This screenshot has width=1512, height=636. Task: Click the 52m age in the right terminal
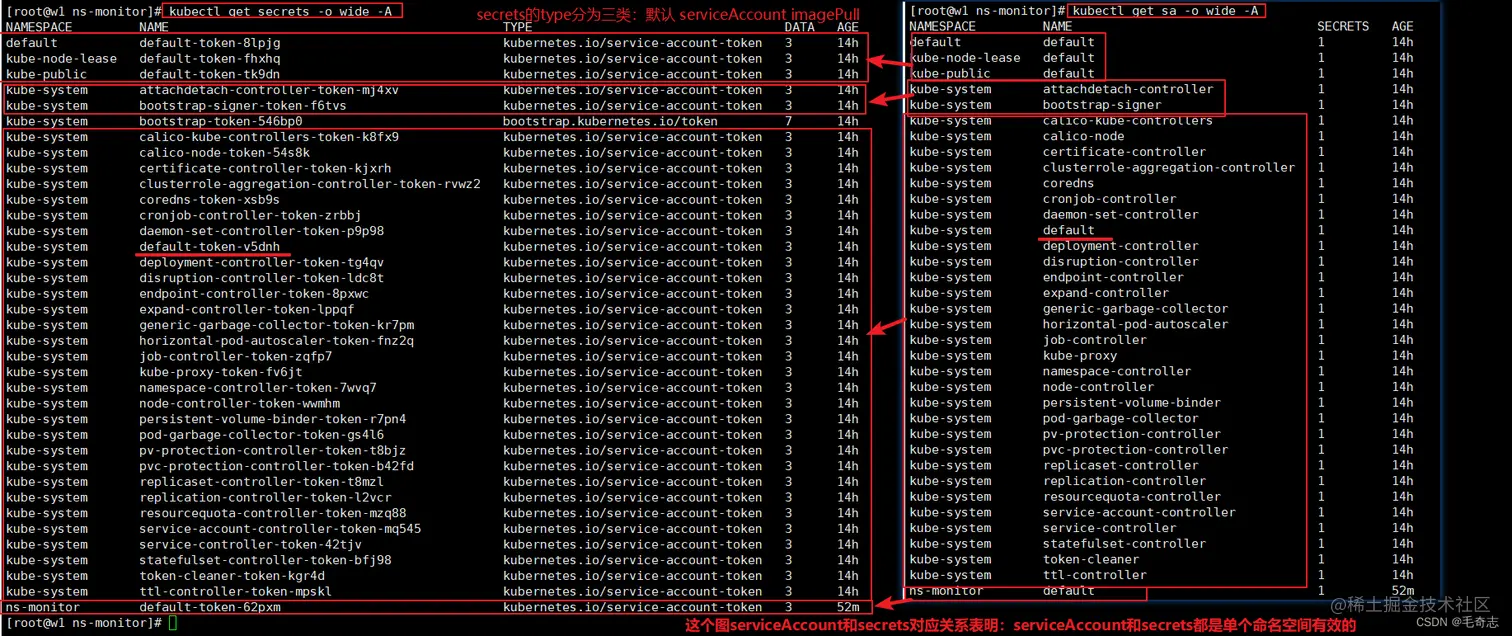pos(1403,591)
